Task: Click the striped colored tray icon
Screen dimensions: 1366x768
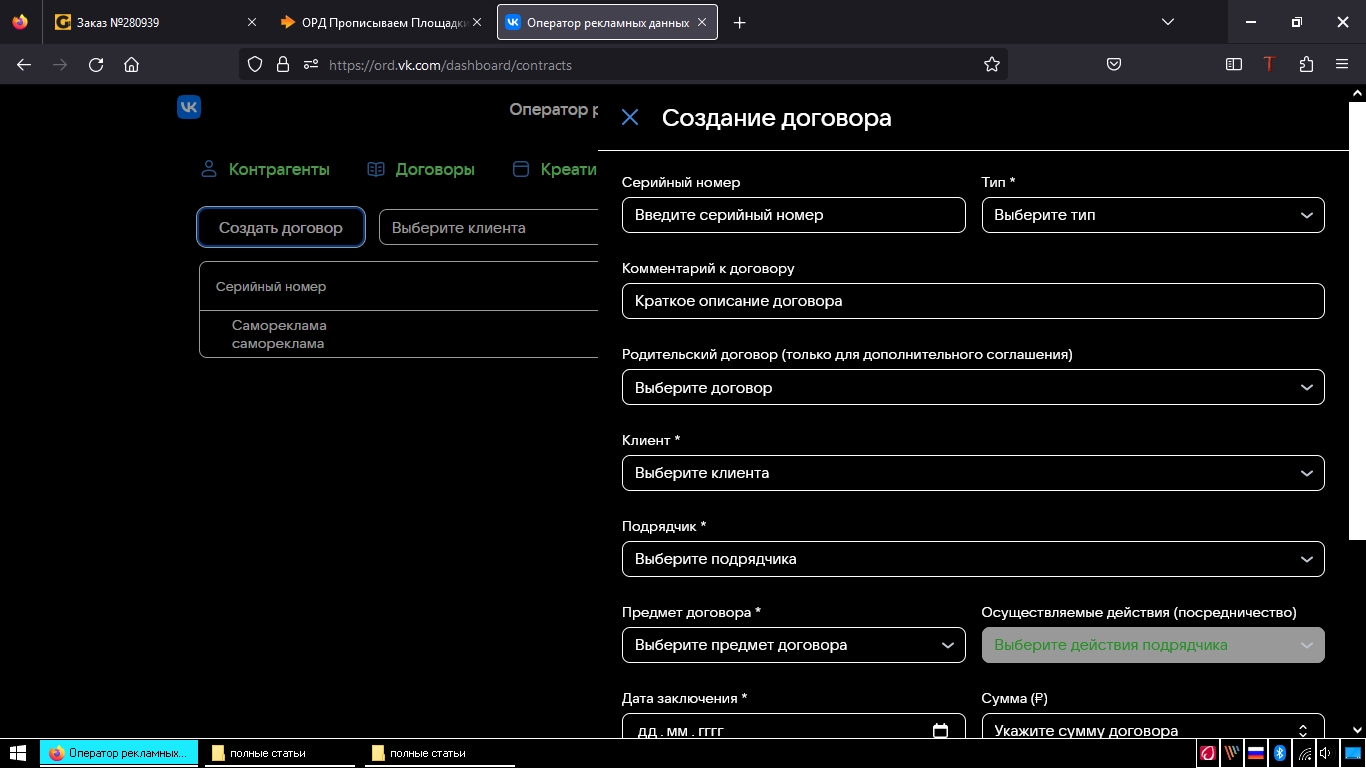Action: [1232, 753]
